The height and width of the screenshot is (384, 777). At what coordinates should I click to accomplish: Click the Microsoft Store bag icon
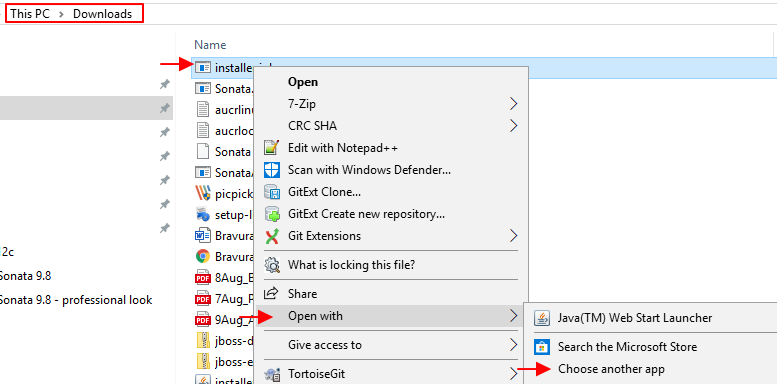[x=542, y=347]
